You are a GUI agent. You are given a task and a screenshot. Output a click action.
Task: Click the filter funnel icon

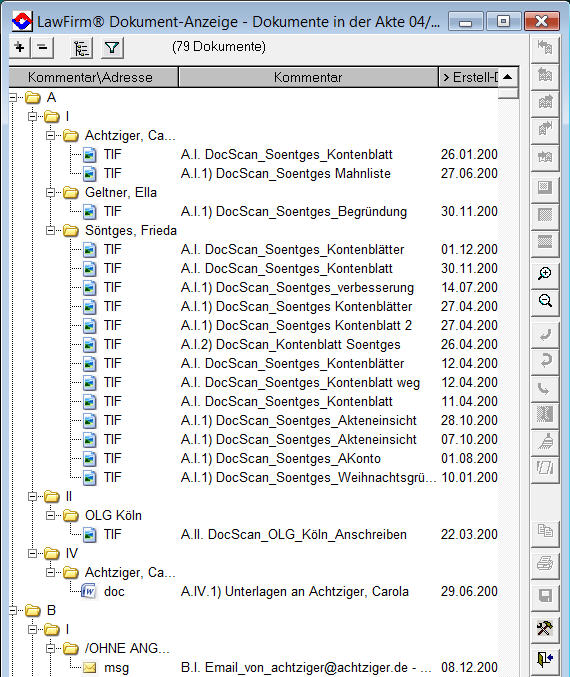click(112, 47)
